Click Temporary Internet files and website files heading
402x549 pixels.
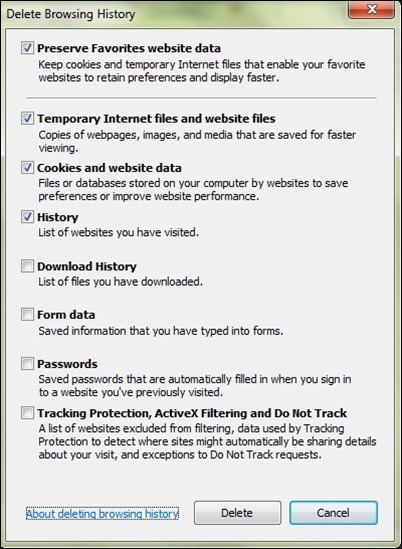[156, 119]
